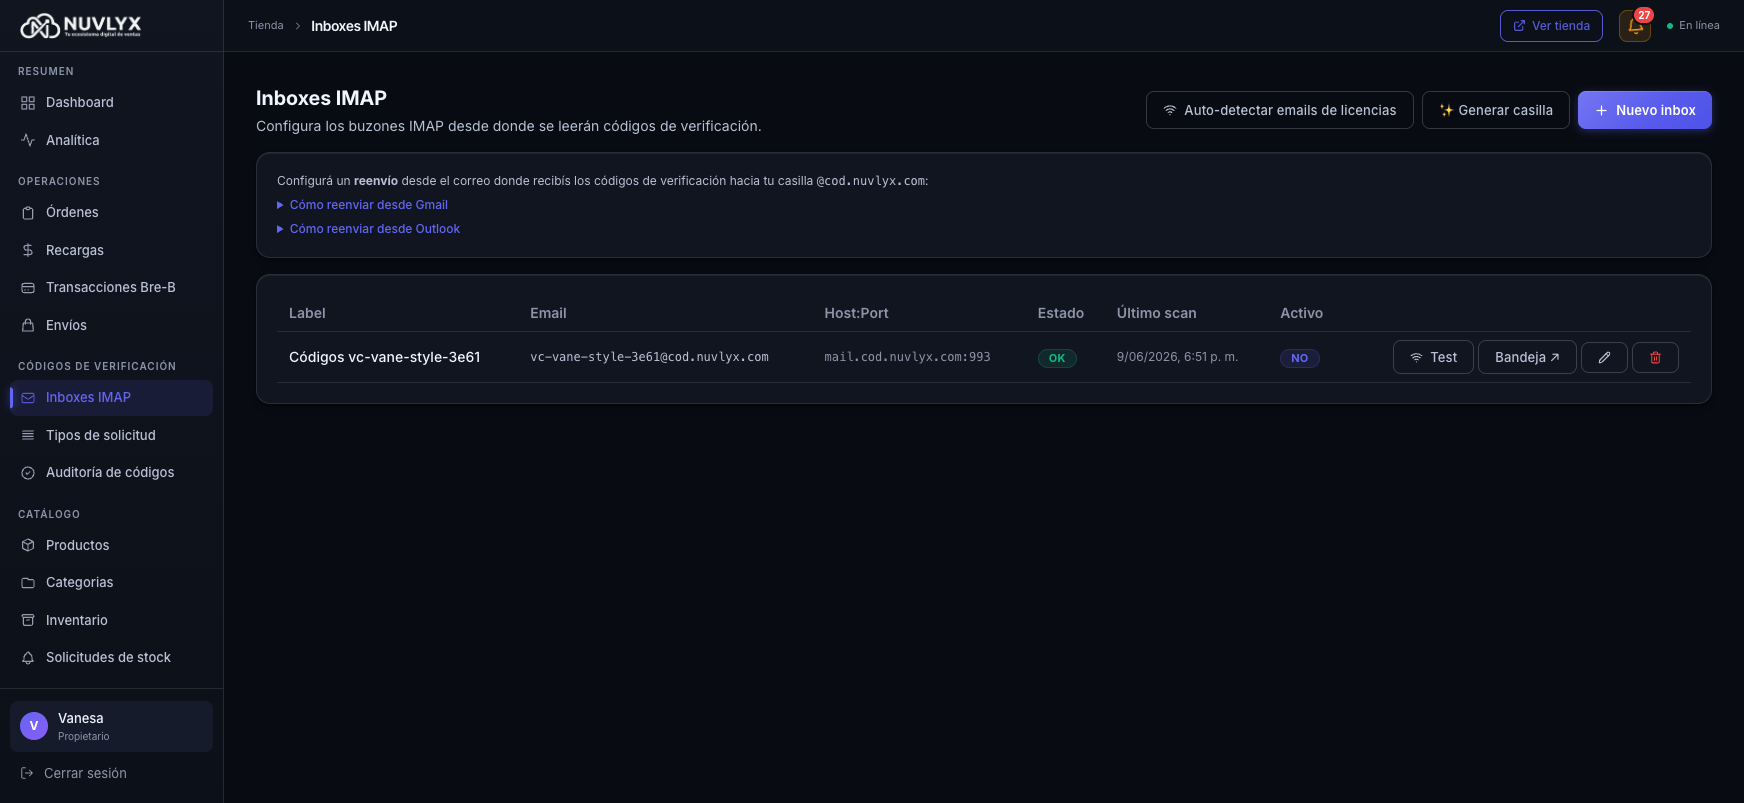Click the OK estado badge
The width and height of the screenshot is (1744, 803).
point(1057,358)
